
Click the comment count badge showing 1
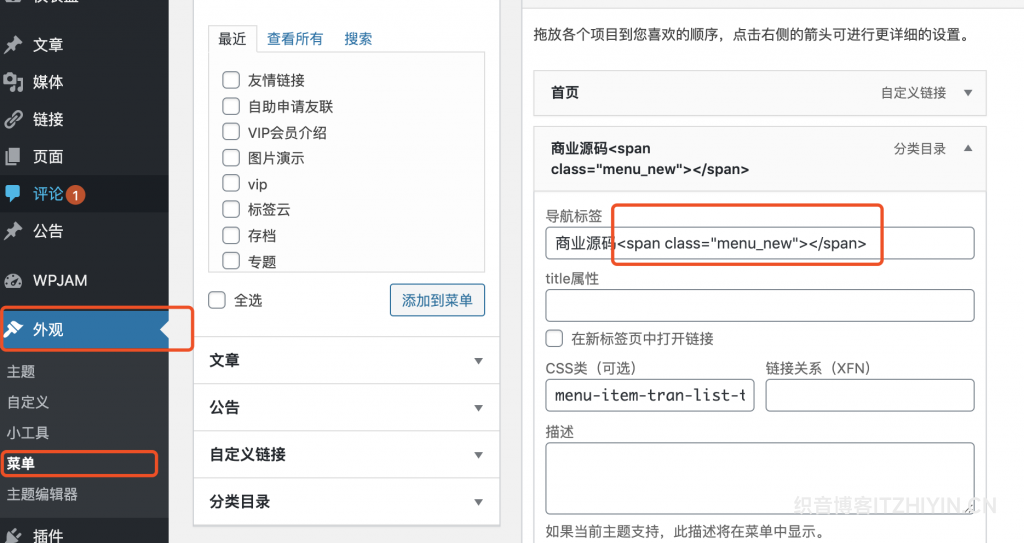pyautogui.click(x=75, y=195)
